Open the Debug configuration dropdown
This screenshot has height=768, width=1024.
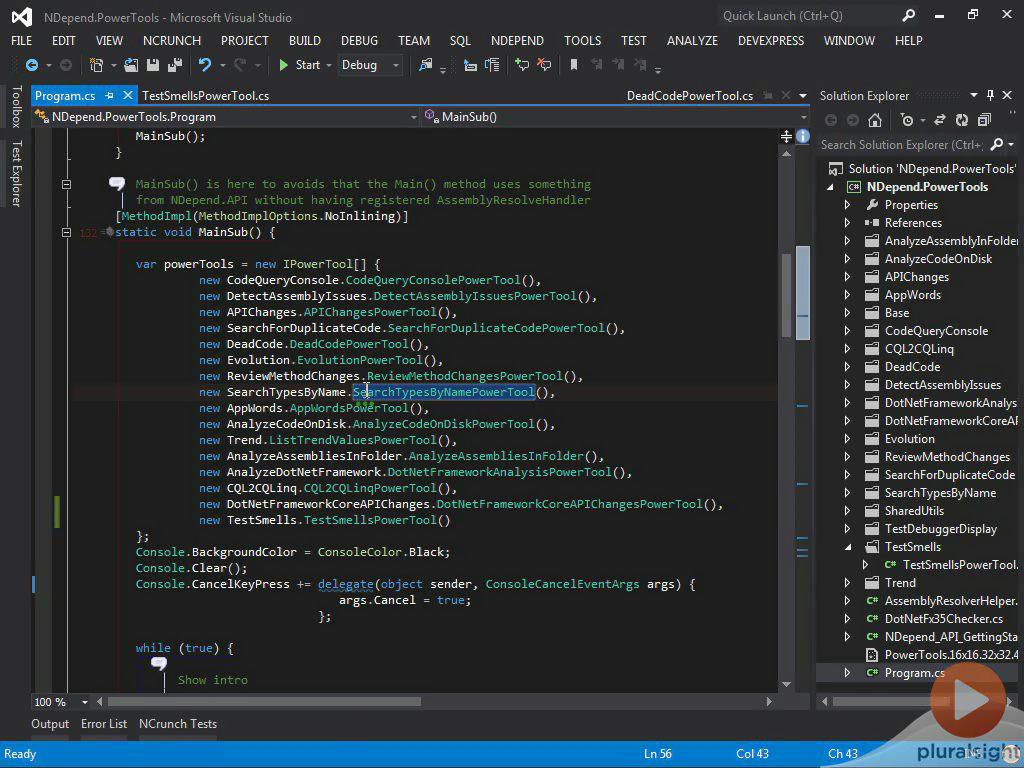396,65
